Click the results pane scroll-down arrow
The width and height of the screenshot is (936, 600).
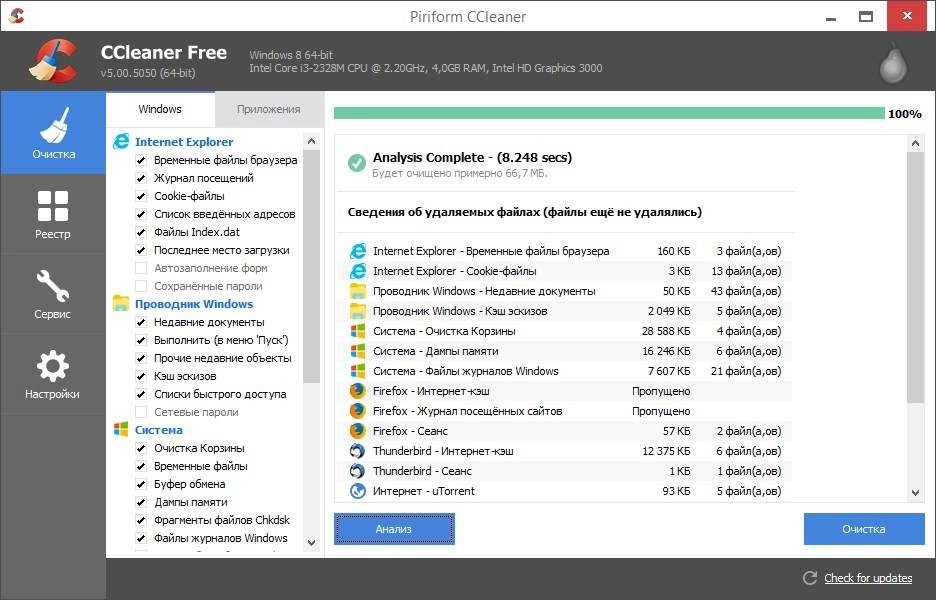(x=916, y=493)
